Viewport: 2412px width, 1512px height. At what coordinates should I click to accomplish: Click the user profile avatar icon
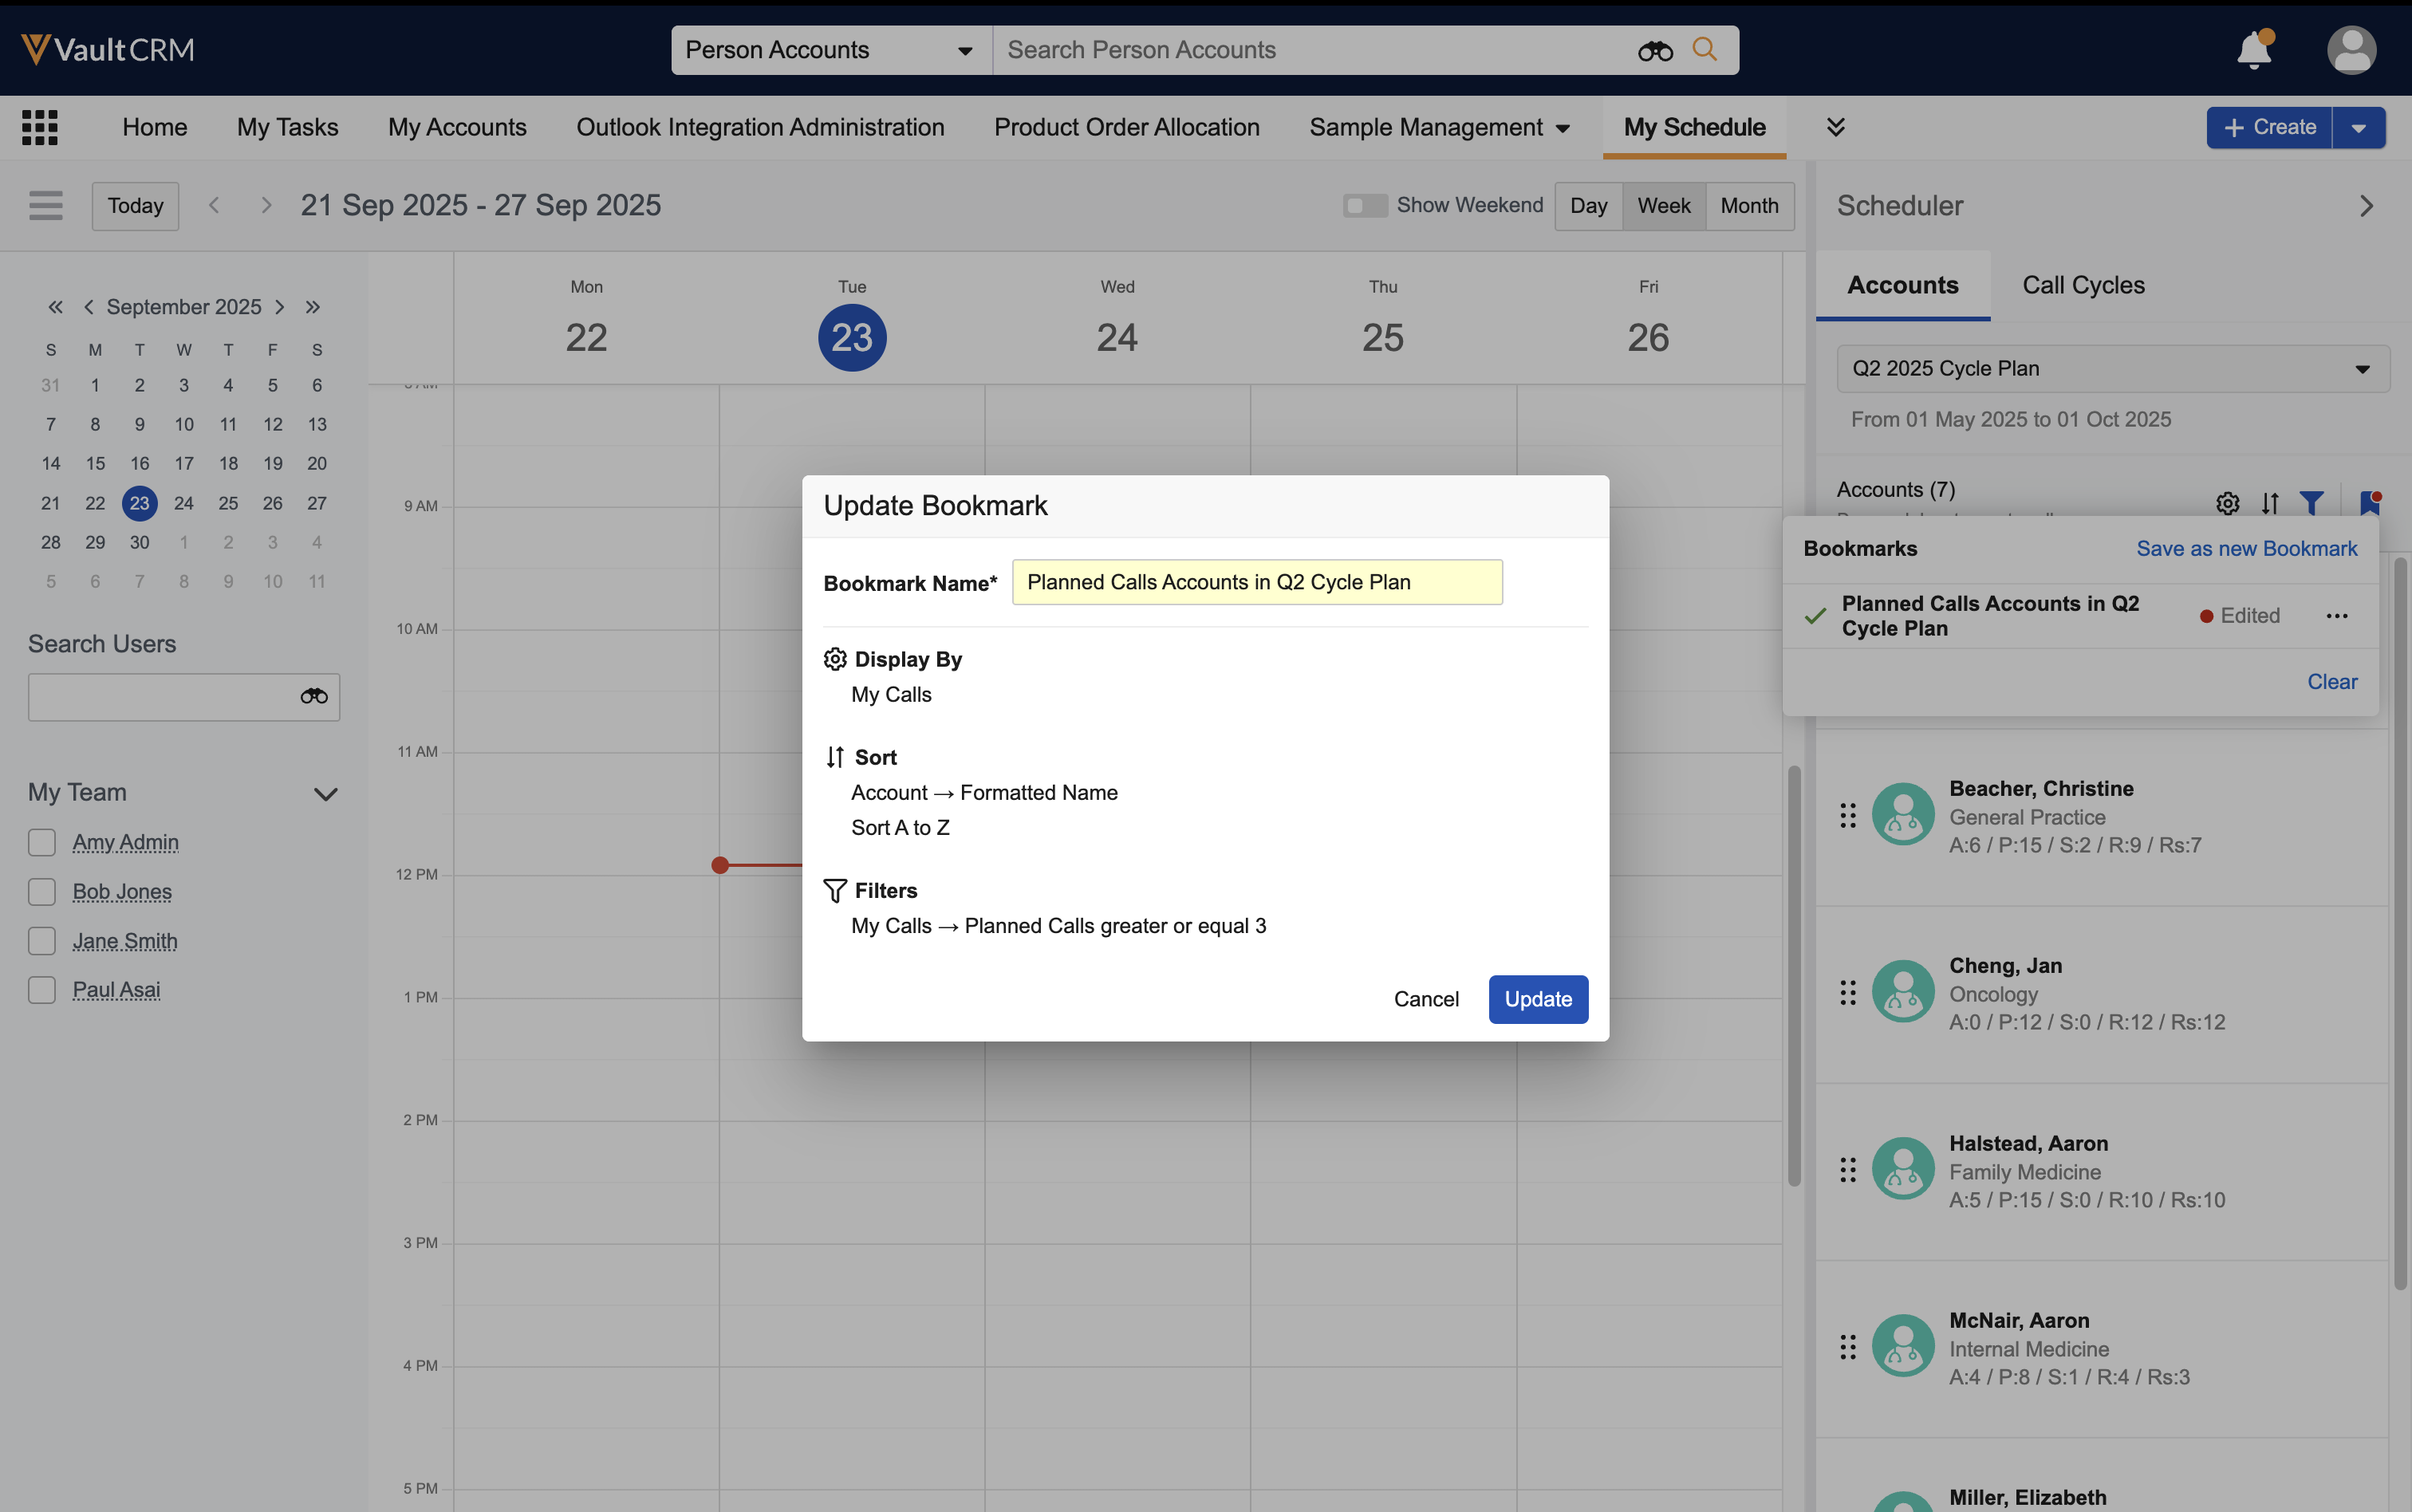click(2351, 50)
